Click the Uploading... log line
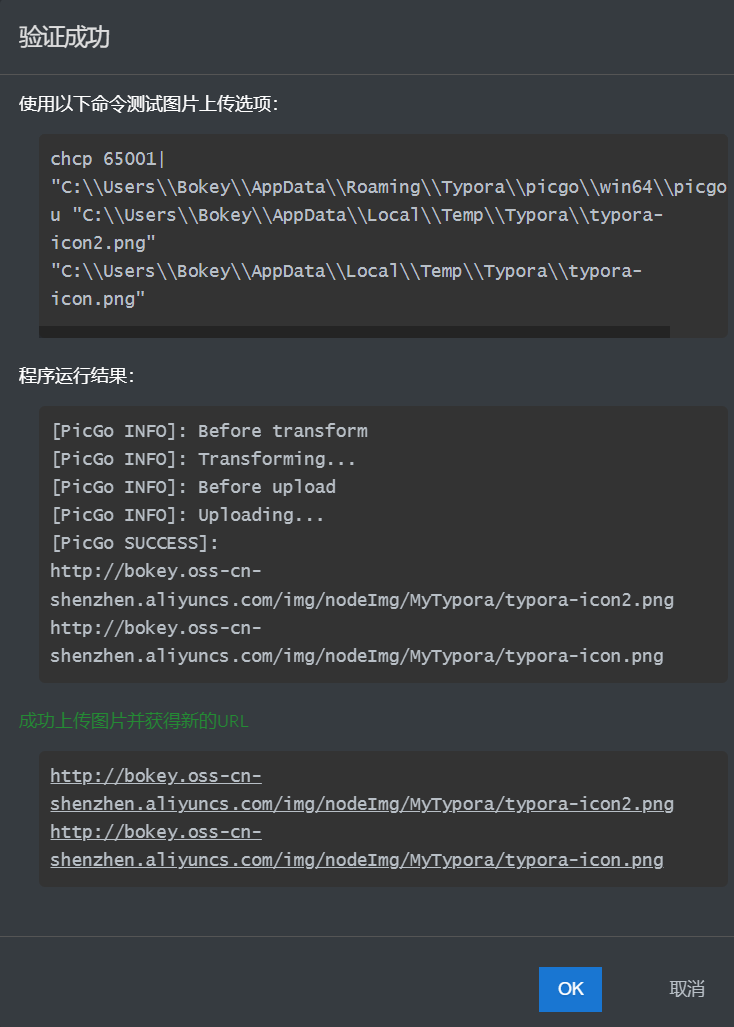Viewport: 734px width, 1027px height. [x=187, y=515]
